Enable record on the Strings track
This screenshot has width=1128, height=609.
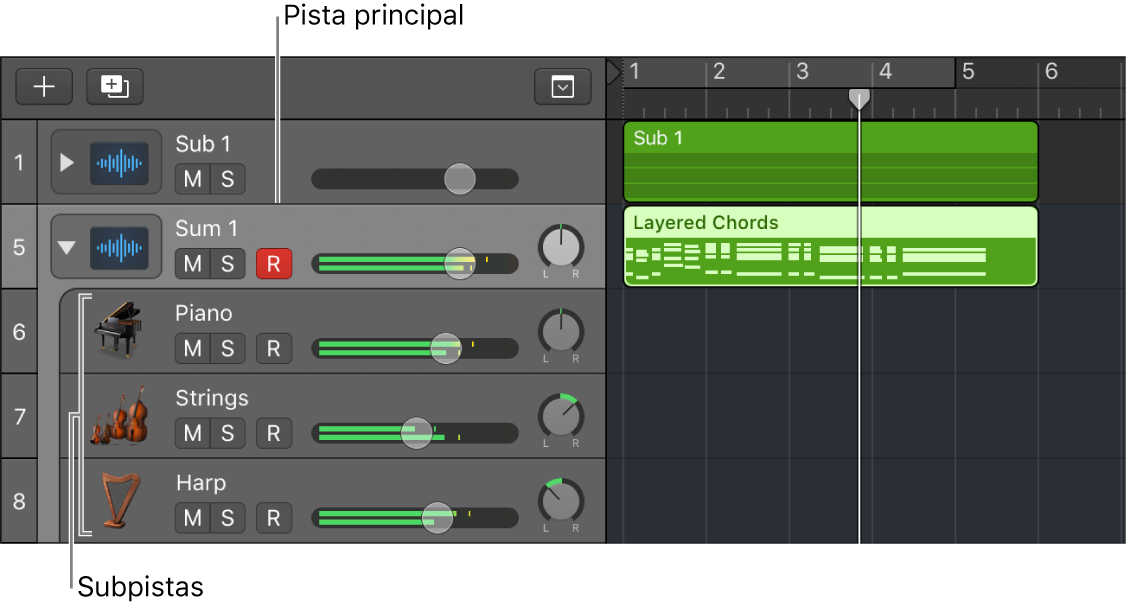pyautogui.click(x=273, y=433)
